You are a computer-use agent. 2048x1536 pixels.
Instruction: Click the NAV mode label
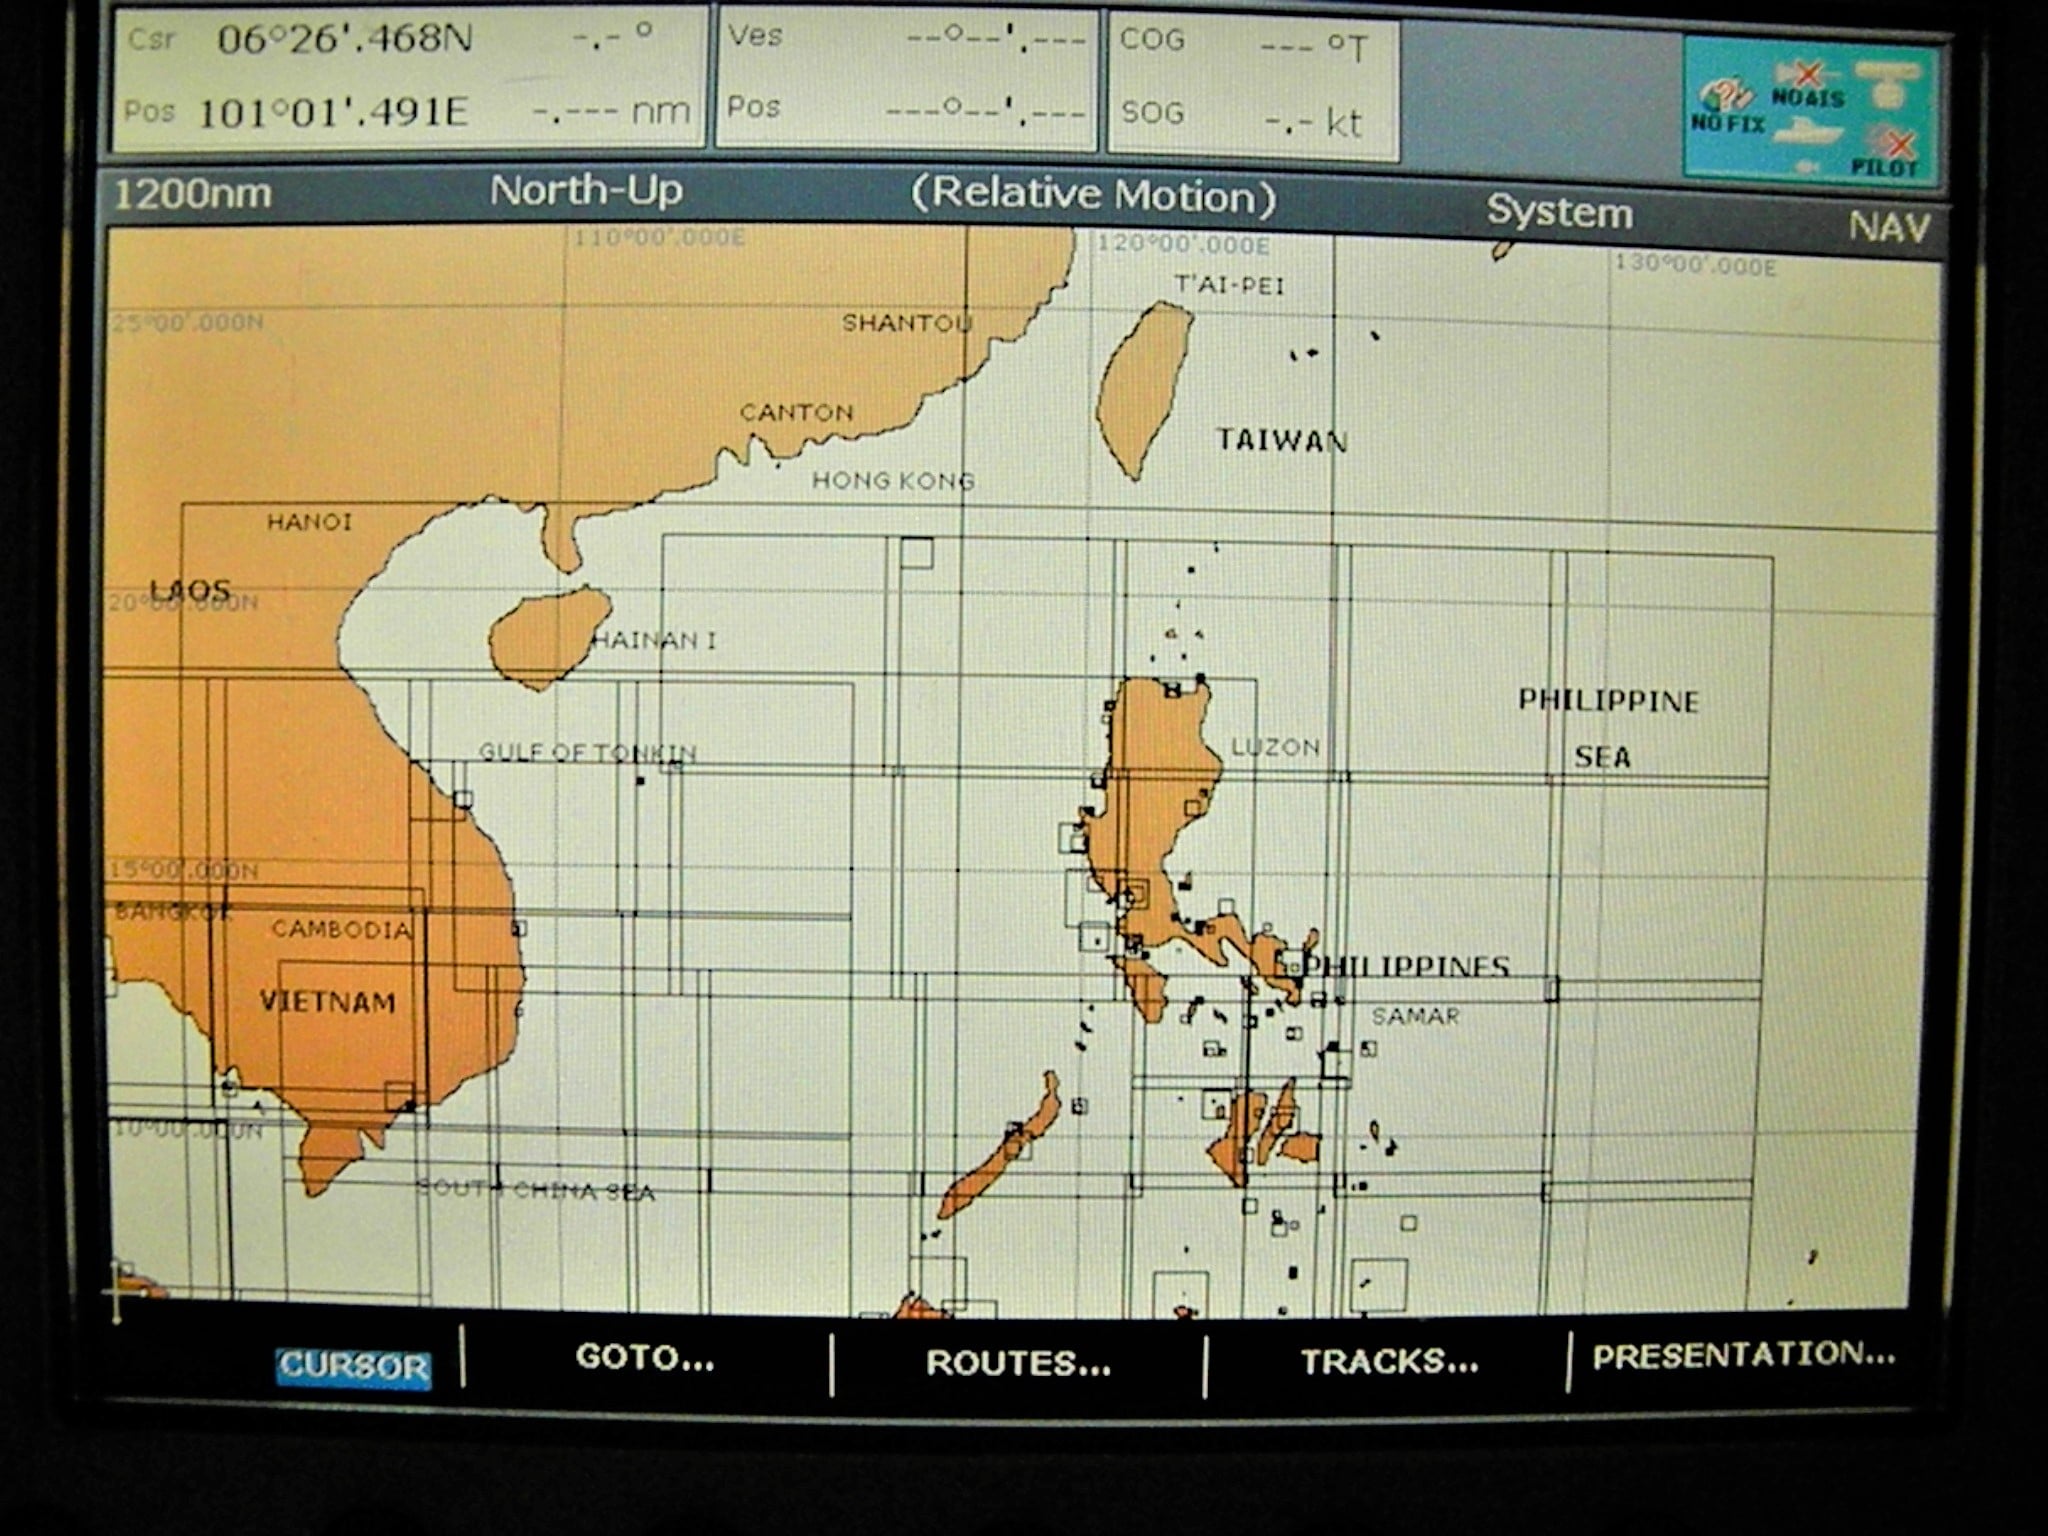1888,227
